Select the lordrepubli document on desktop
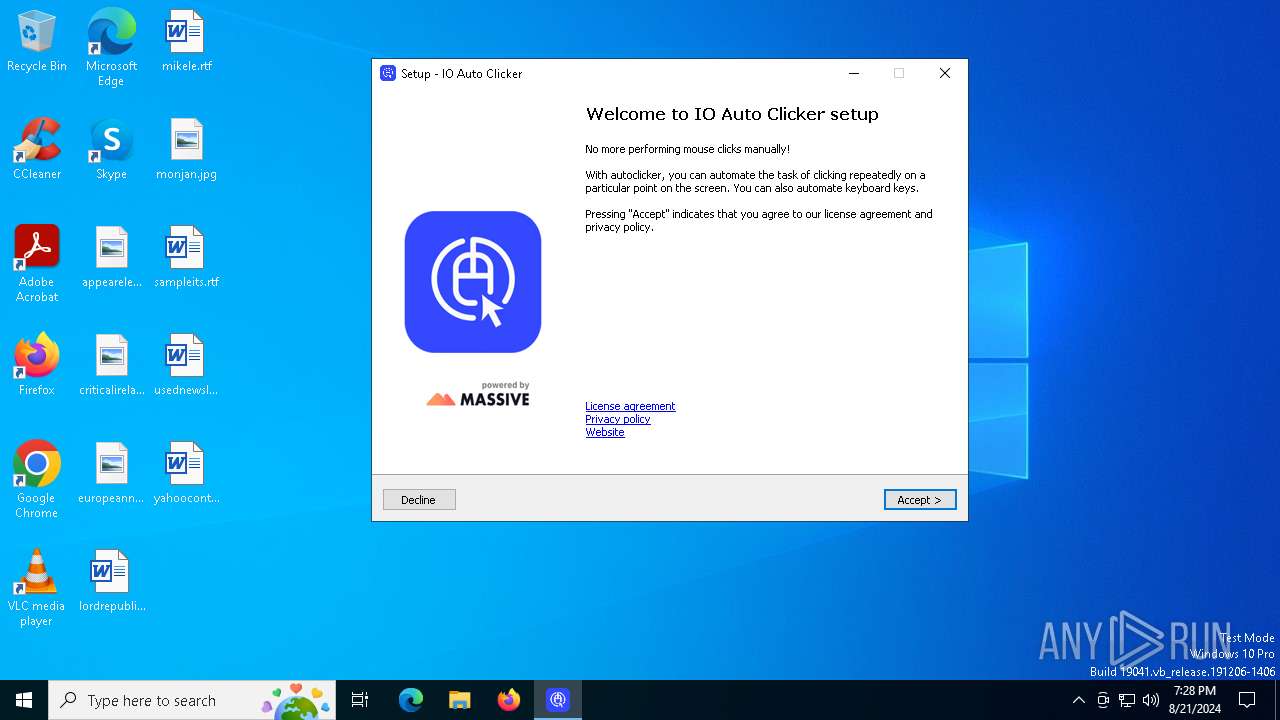 [x=111, y=582]
